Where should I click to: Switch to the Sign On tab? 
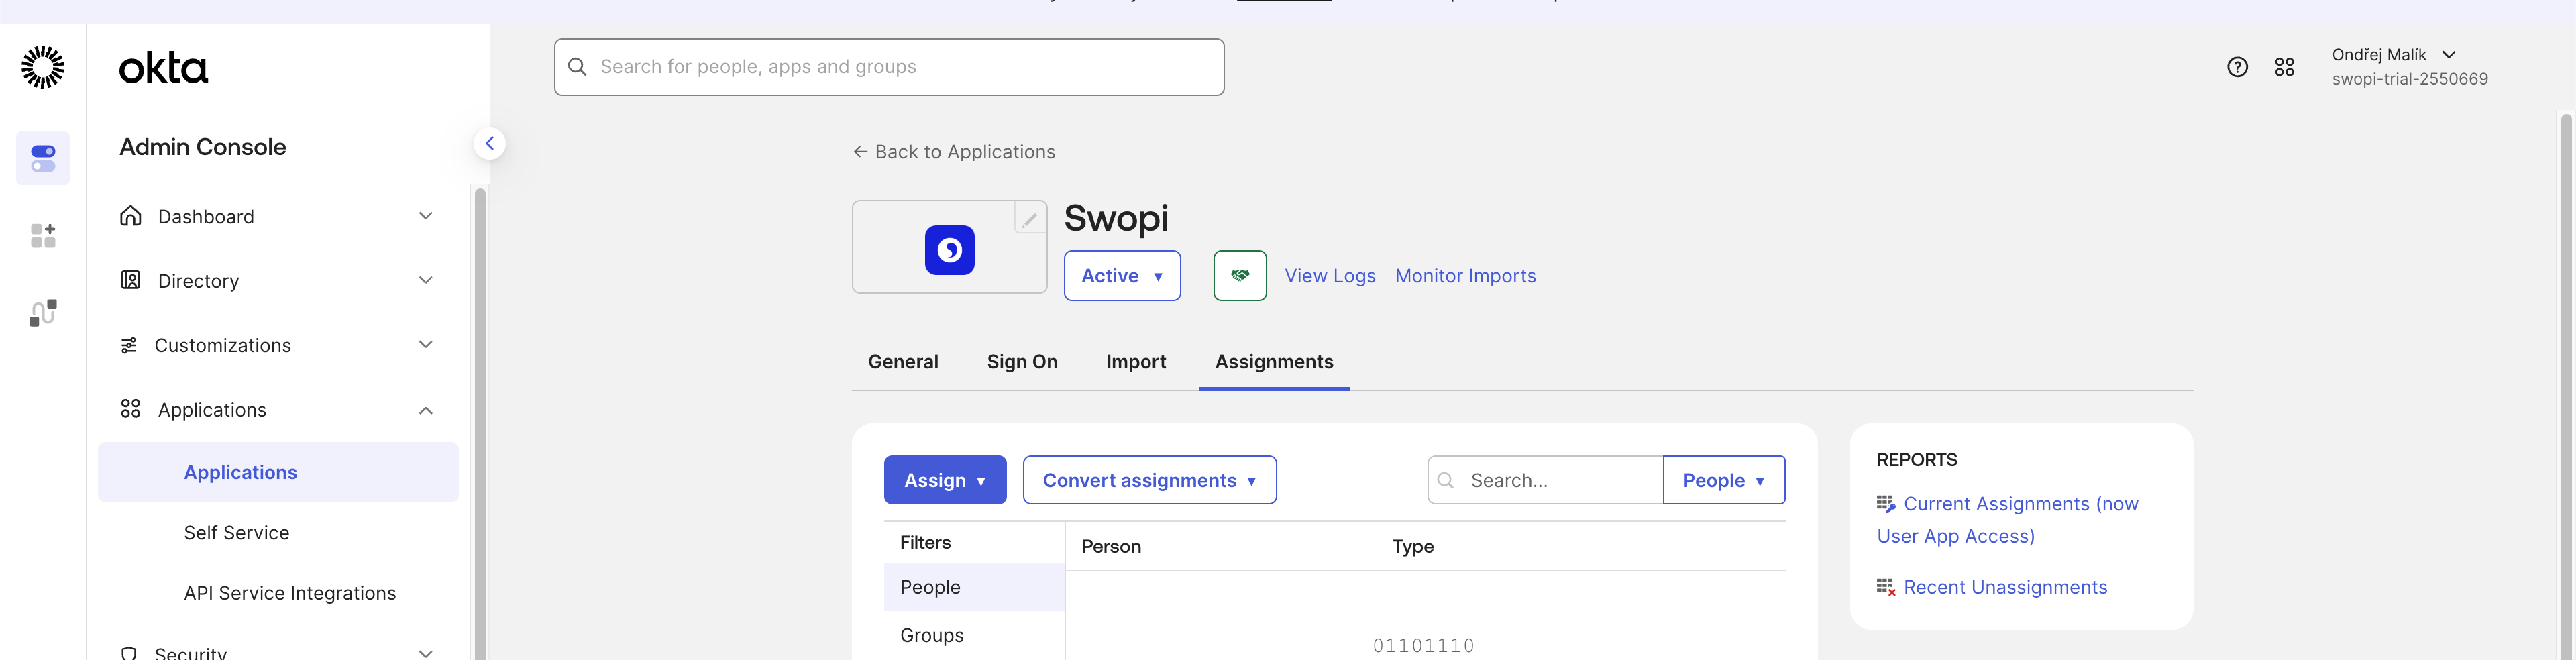1022,362
